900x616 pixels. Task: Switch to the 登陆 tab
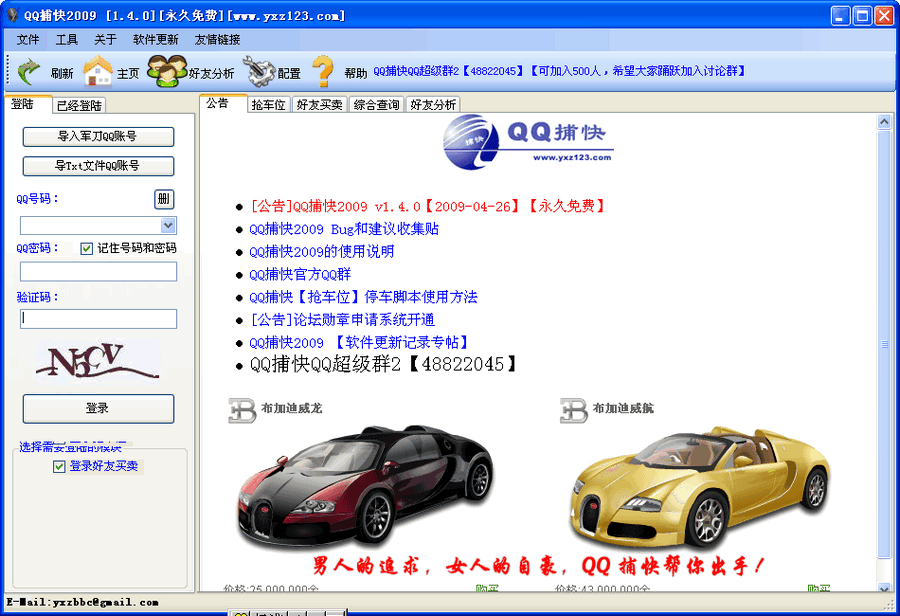27,104
